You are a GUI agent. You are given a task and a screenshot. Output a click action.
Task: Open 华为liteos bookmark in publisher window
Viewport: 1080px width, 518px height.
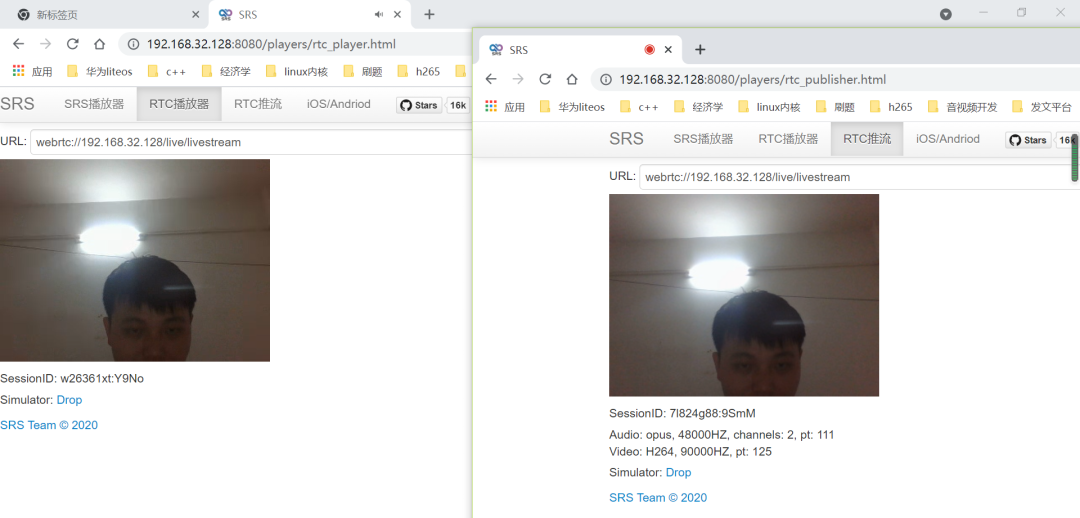[572, 107]
